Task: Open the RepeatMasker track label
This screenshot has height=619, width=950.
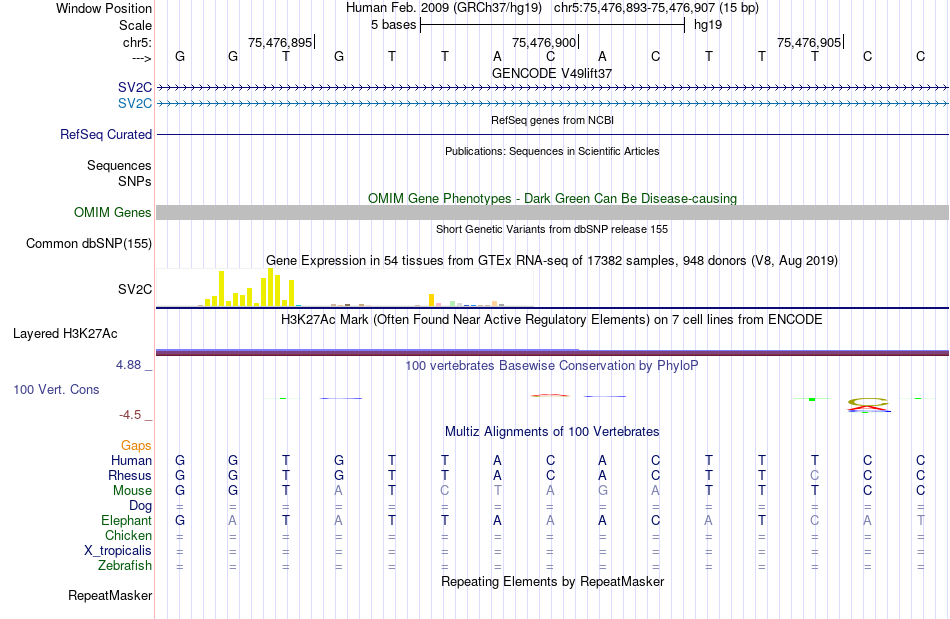Action: coord(110,595)
